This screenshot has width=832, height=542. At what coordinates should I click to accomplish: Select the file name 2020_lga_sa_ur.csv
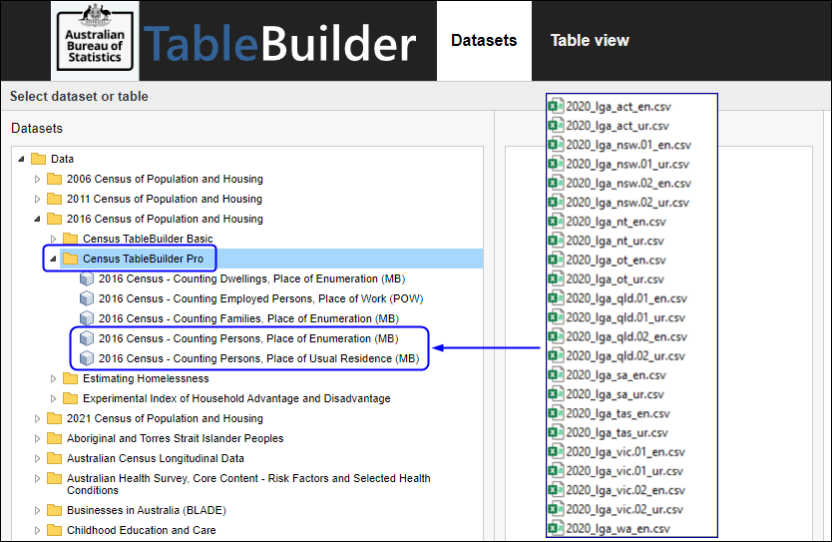[x=614, y=394]
